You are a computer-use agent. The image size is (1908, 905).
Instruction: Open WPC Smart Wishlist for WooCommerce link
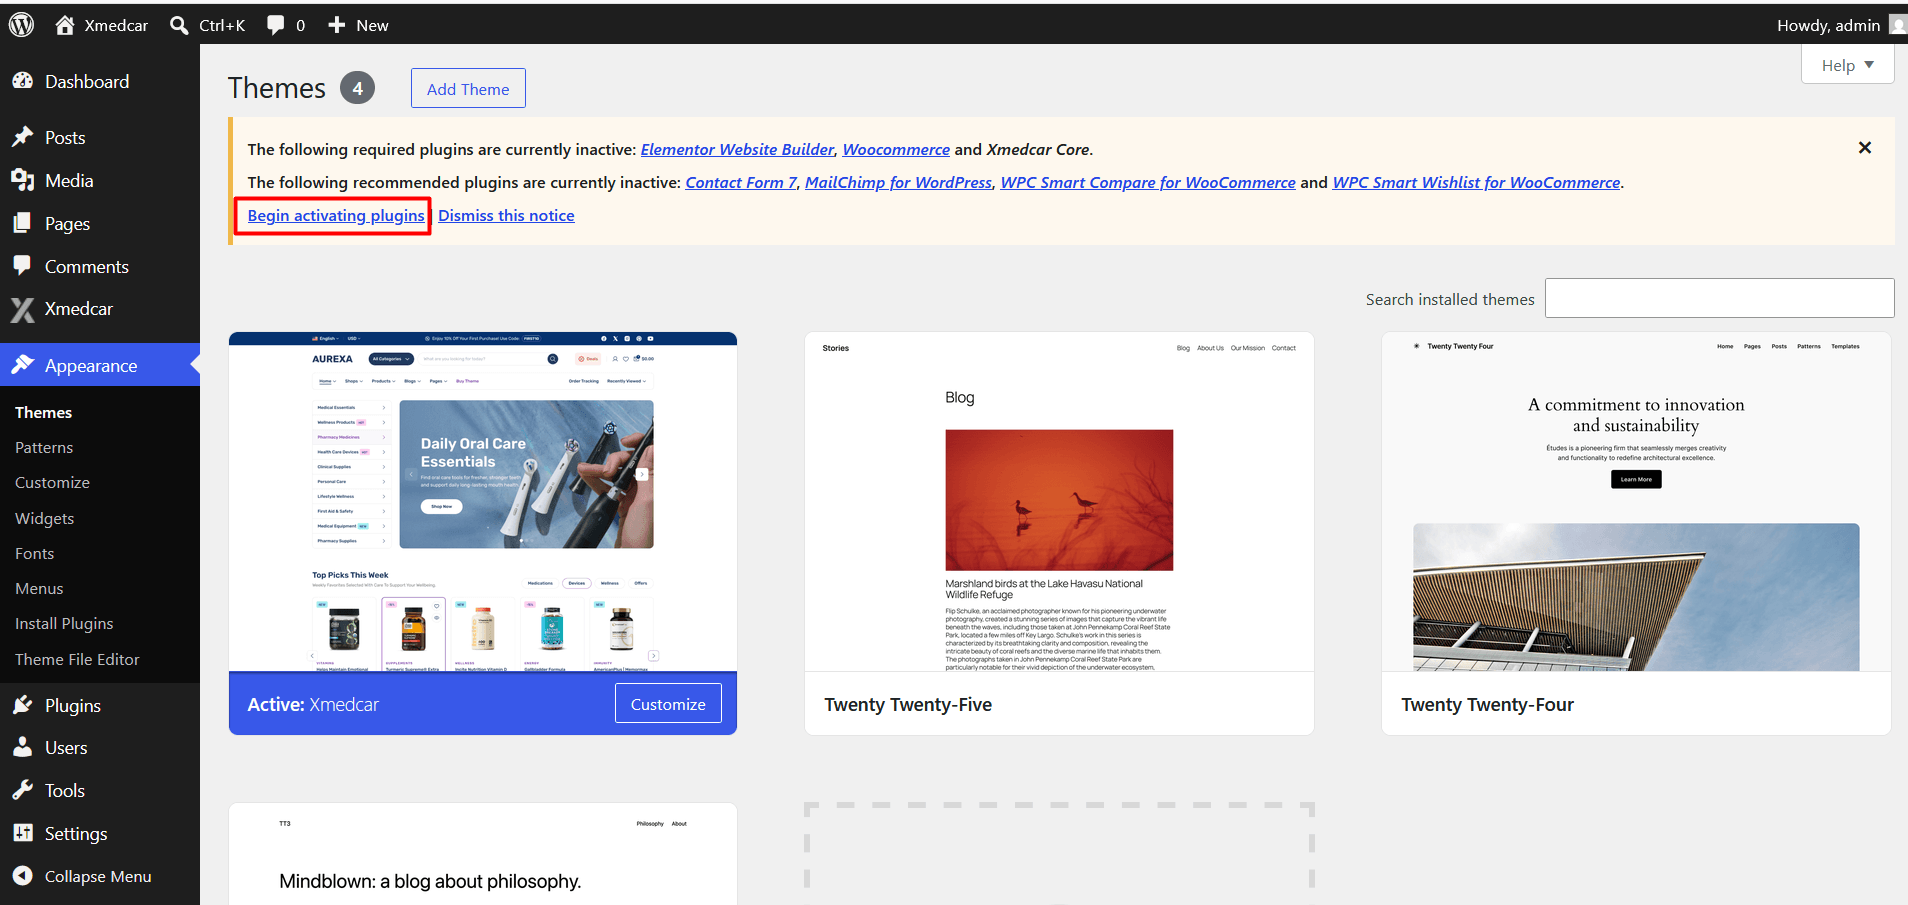[1476, 182]
